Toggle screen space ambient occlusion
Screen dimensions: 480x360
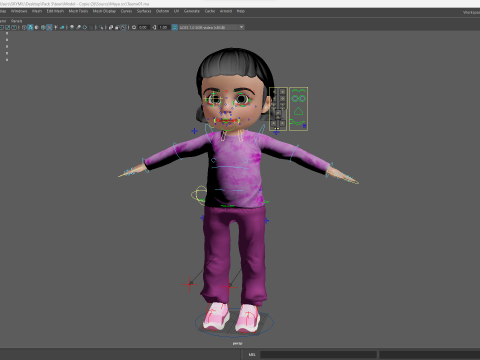[x=72, y=27]
